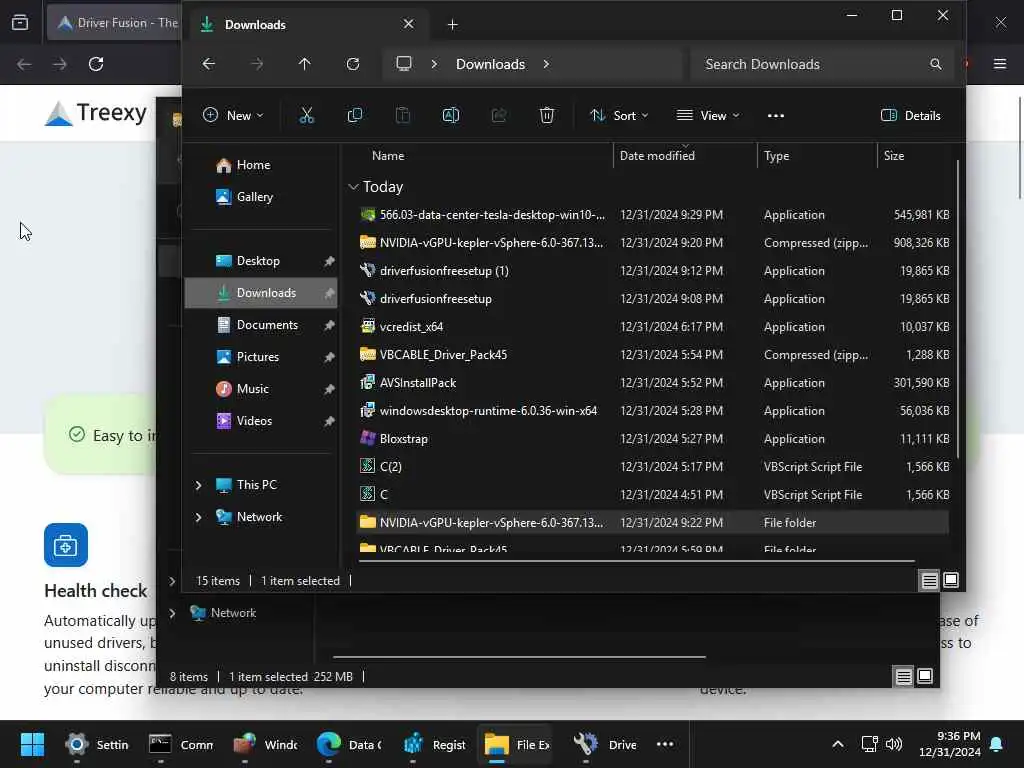The image size is (1024, 768).
Task: Click the Paste clipboard icon
Action: tap(403, 116)
